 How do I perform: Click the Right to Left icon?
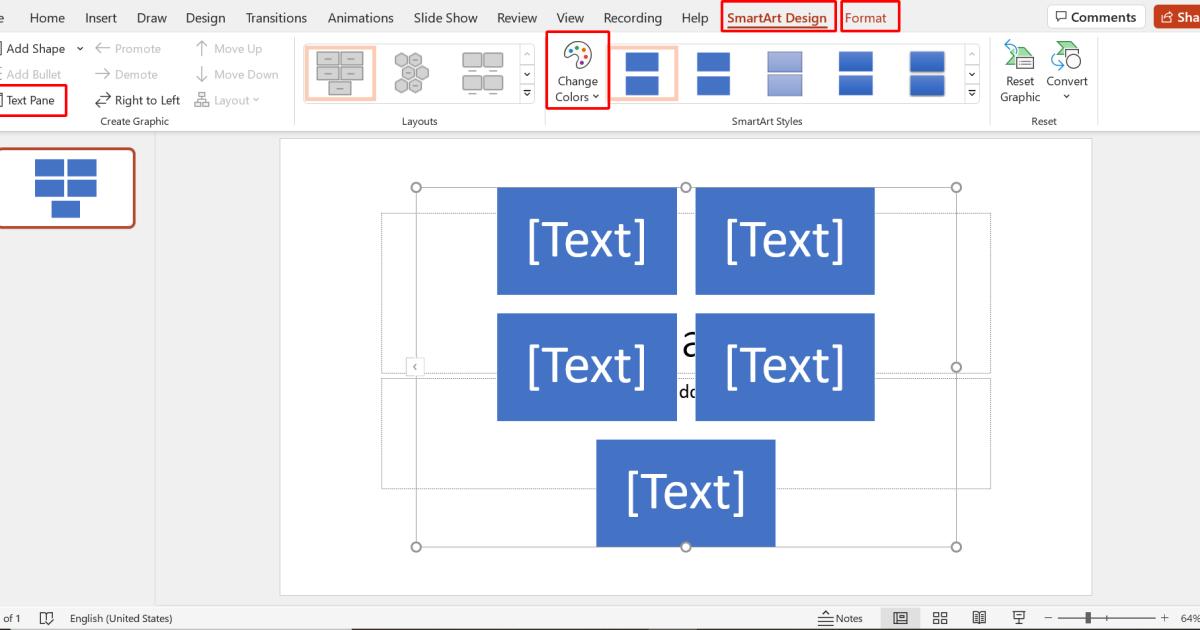[137, 99]
